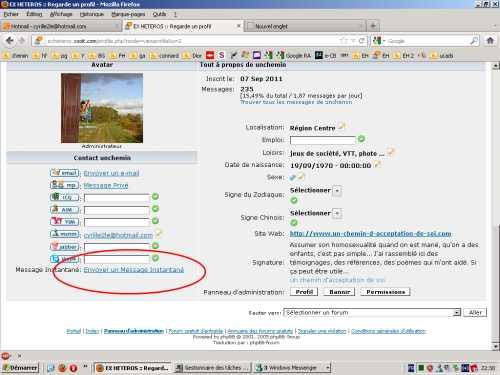
Task: Open the Marque-pages menu
Action: tap(128, 14)
